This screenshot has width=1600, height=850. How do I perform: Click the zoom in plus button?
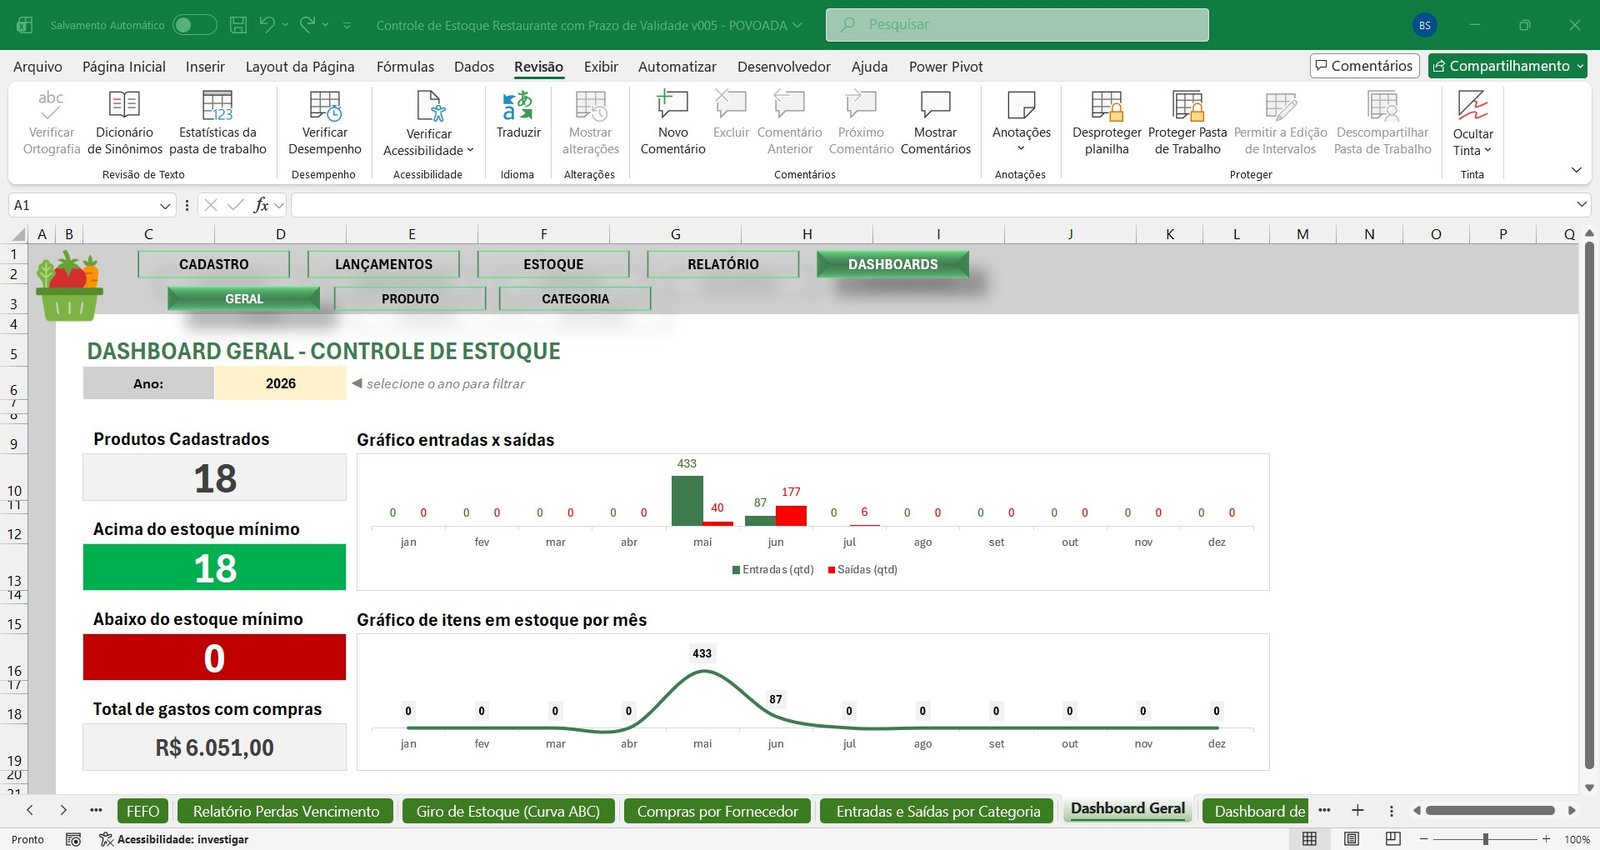pyautogui.click(x=1546, y=839)
